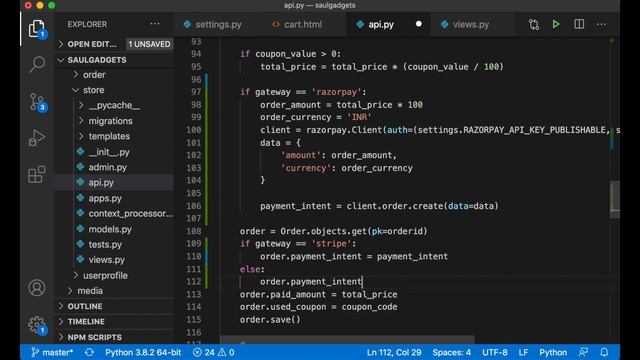This screenshot has width=640, height=360.
Task: Open the feedback icon in status bar
Action: coord(584,352)
